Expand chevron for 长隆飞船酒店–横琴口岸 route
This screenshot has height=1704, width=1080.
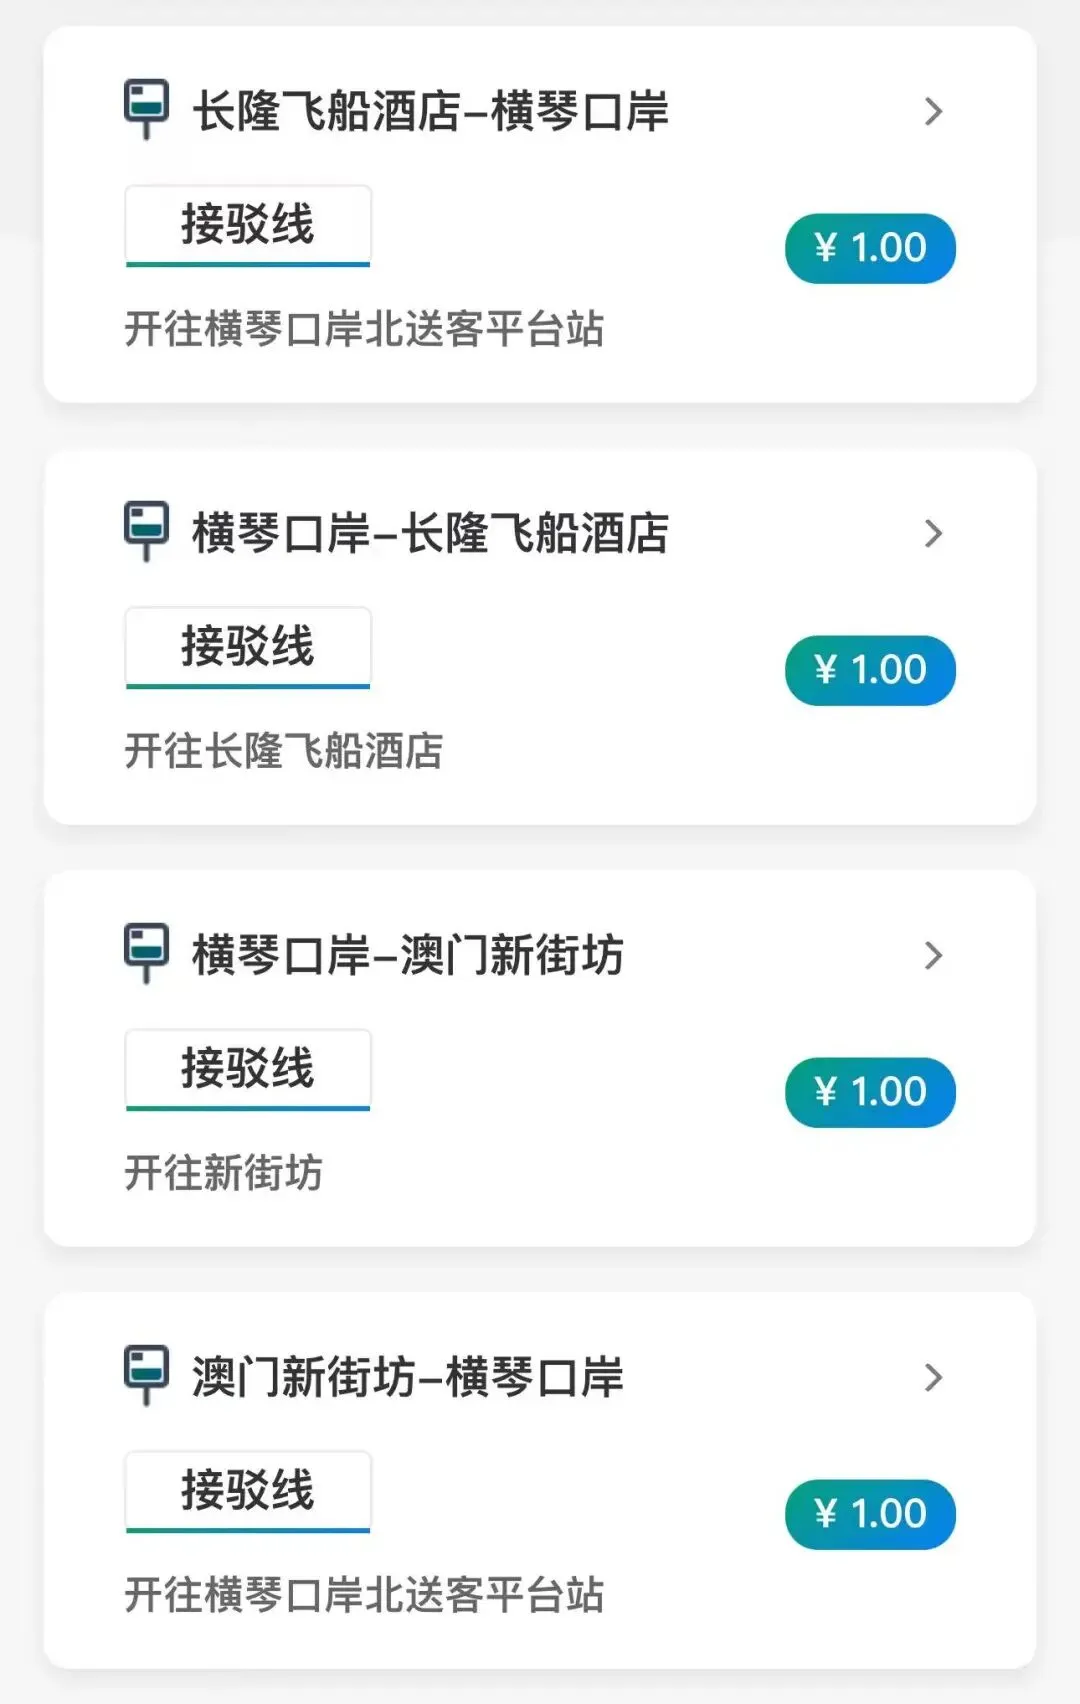[933, 111]
